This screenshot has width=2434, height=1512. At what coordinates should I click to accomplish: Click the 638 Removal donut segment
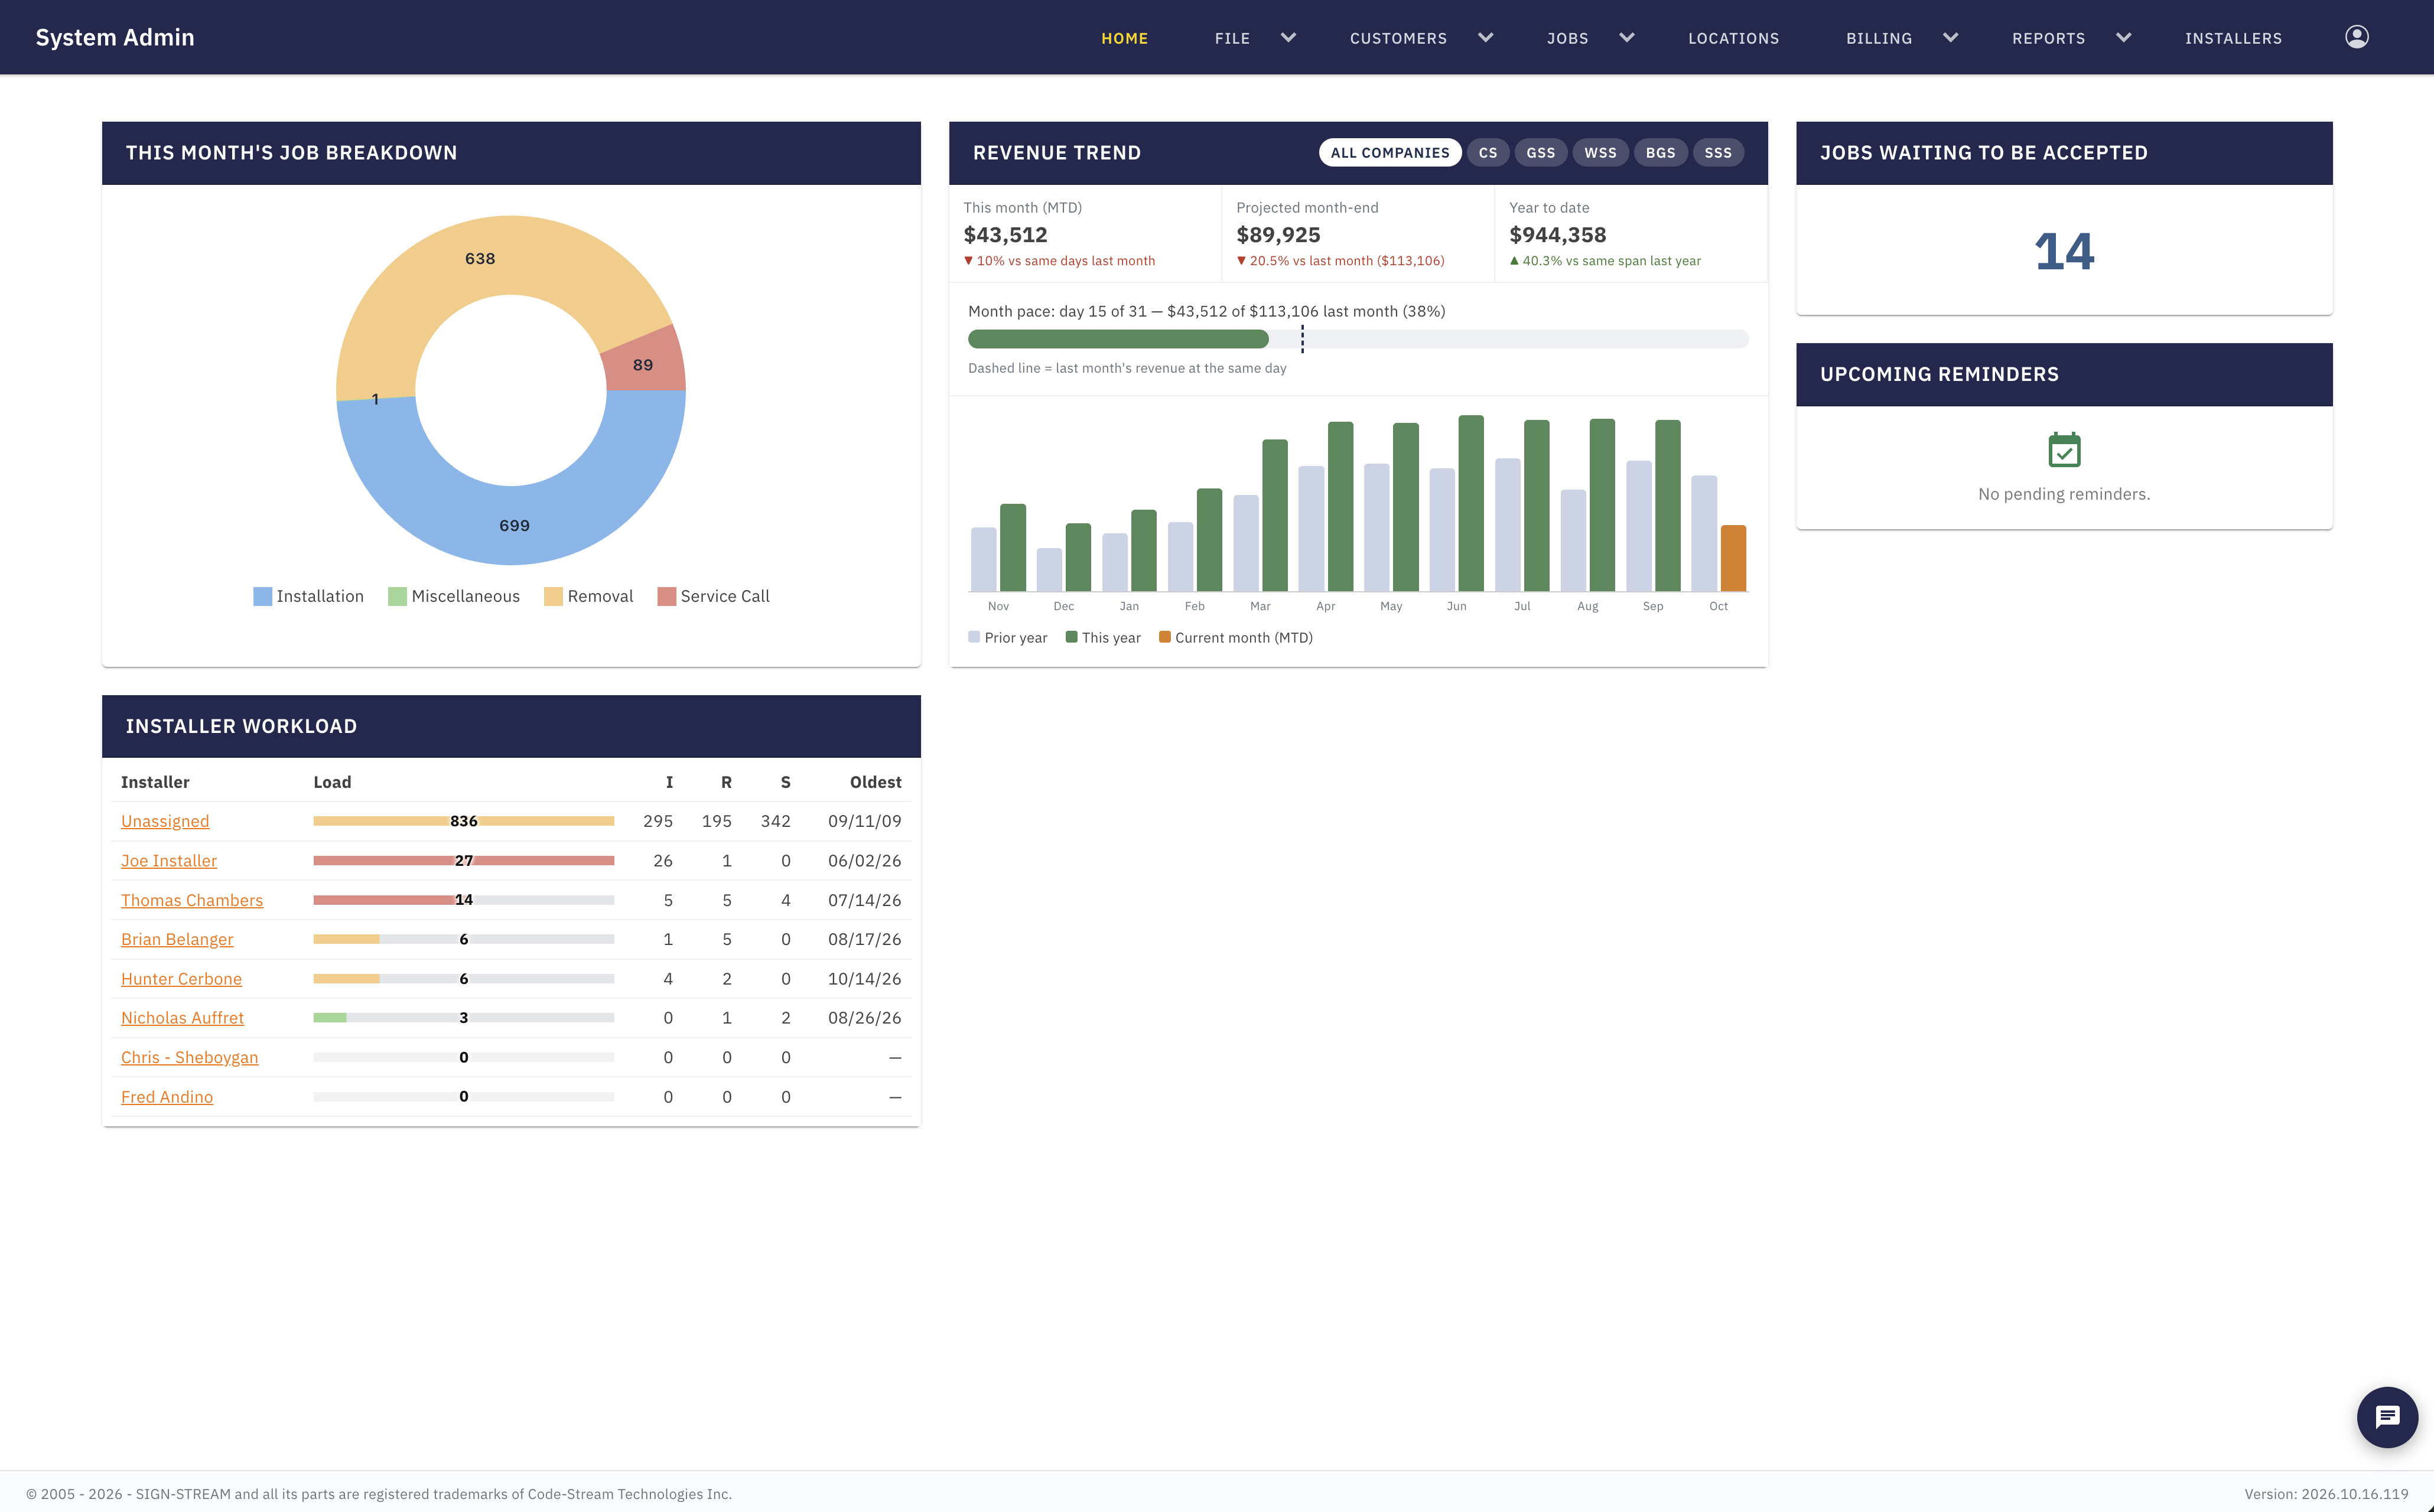[480, 258]
